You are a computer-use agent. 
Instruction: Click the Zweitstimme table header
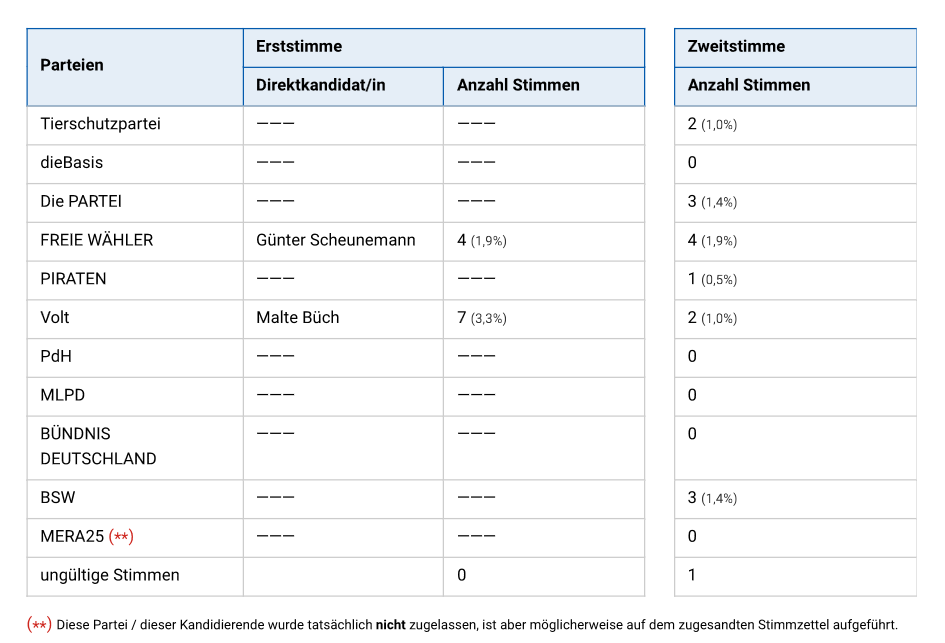[x=736, y=46]
